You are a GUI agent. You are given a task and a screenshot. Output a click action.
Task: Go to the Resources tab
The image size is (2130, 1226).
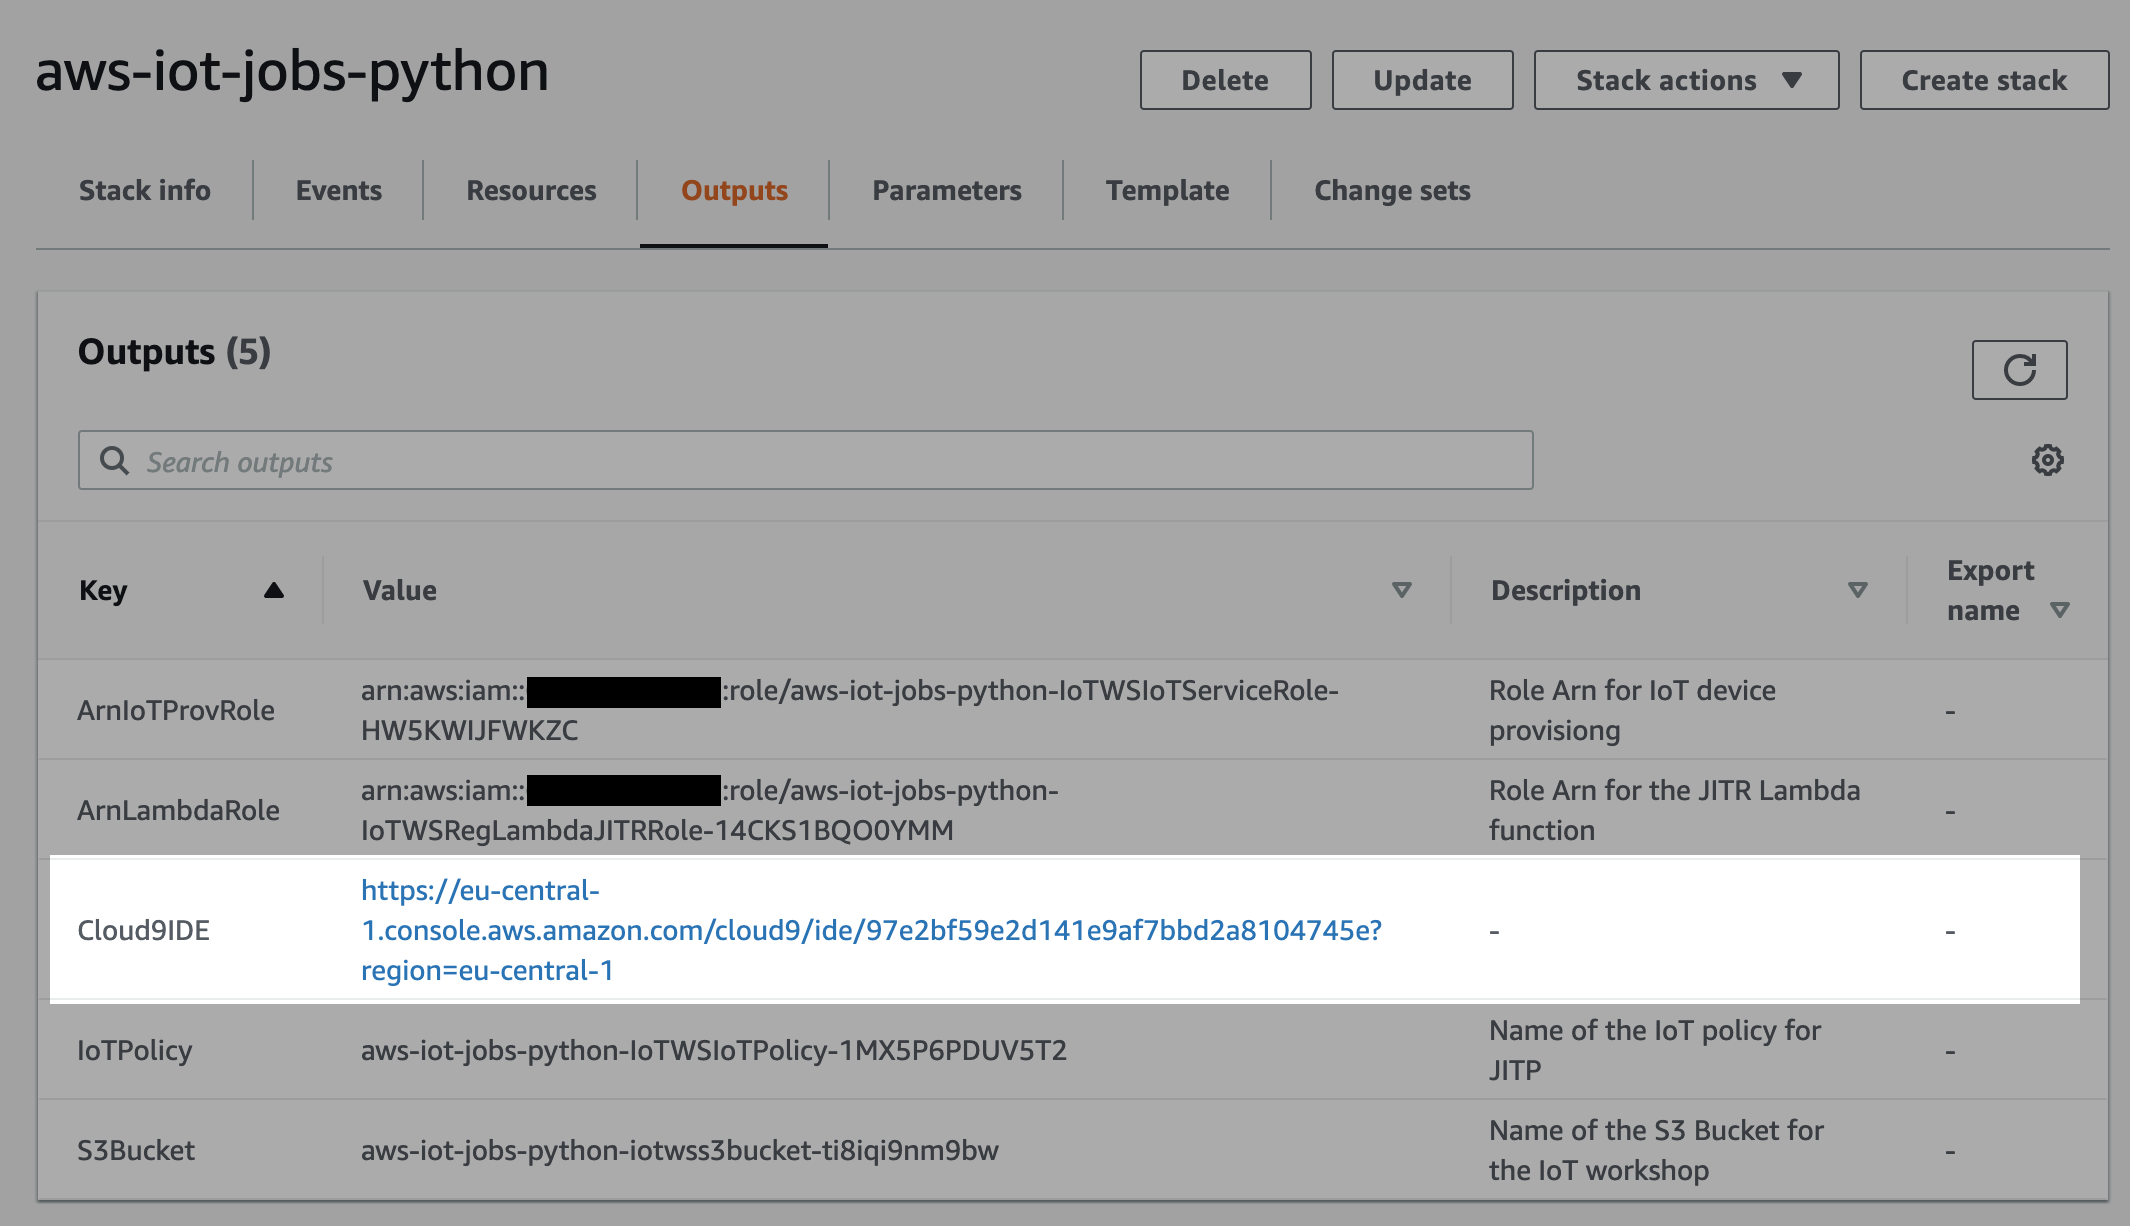click(x=531, y=190)
